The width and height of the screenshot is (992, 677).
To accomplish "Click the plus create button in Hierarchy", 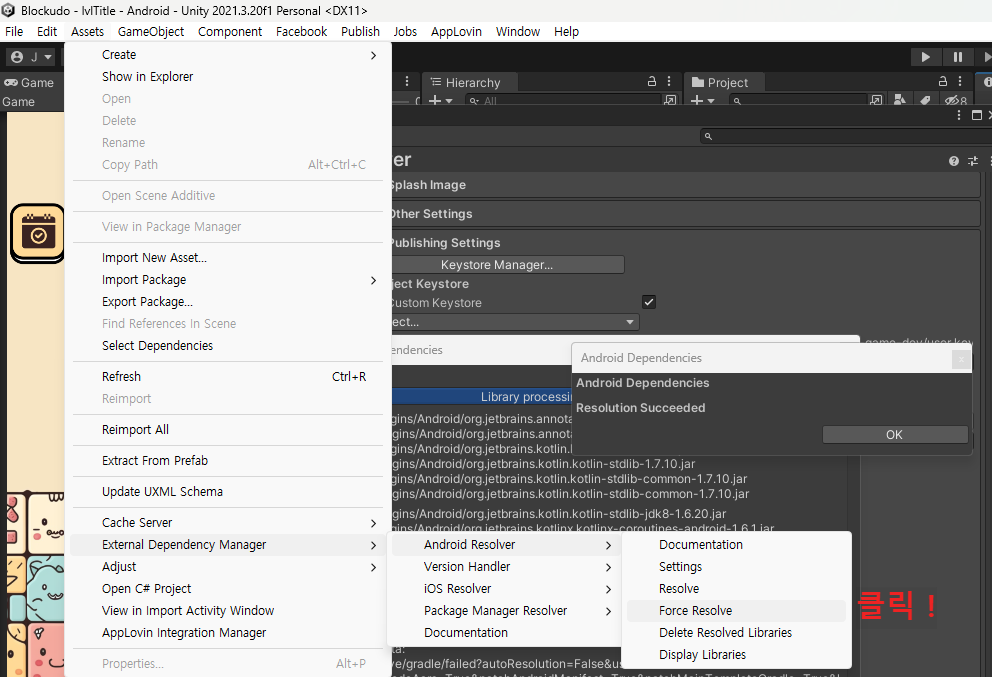I will tap(440, 101).
